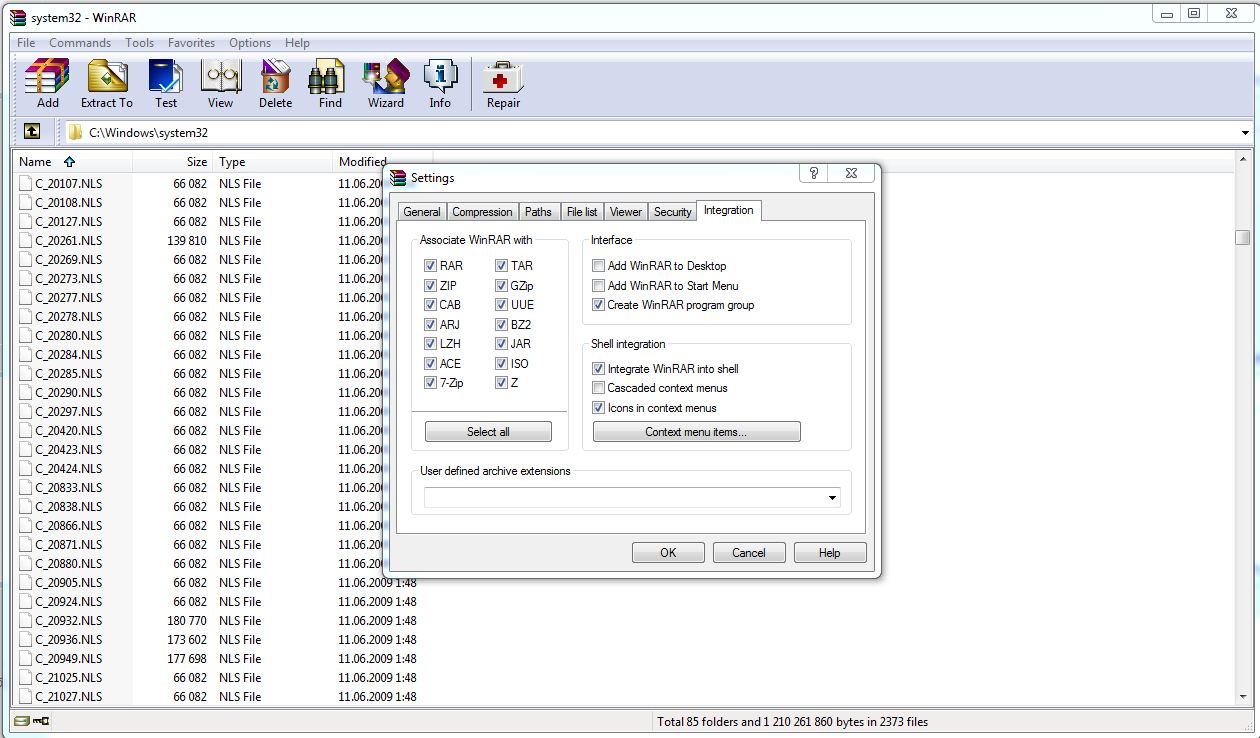Open the Wizard toolbar icon
The width and height of the screenshot is (1260, 738).
386,84
